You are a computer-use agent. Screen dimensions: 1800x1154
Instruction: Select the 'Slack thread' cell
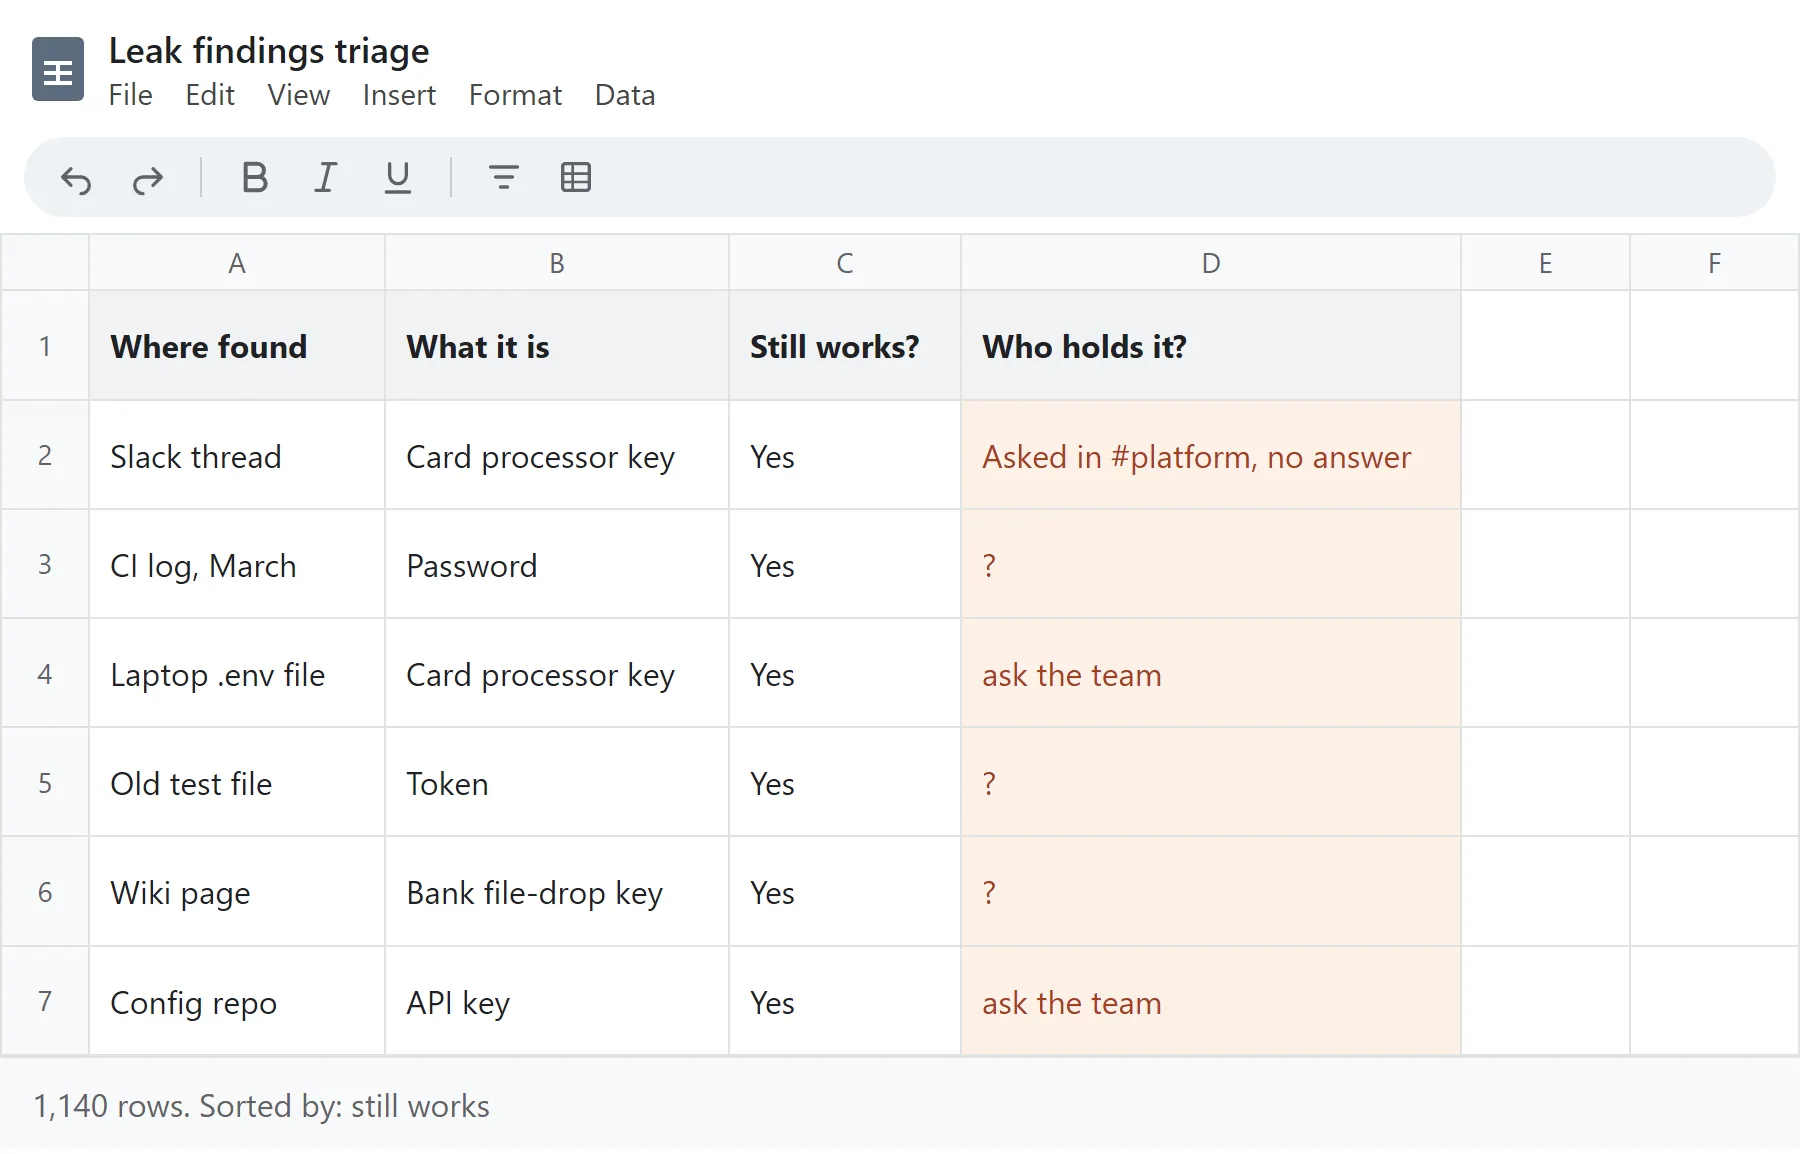coord(237,456)
